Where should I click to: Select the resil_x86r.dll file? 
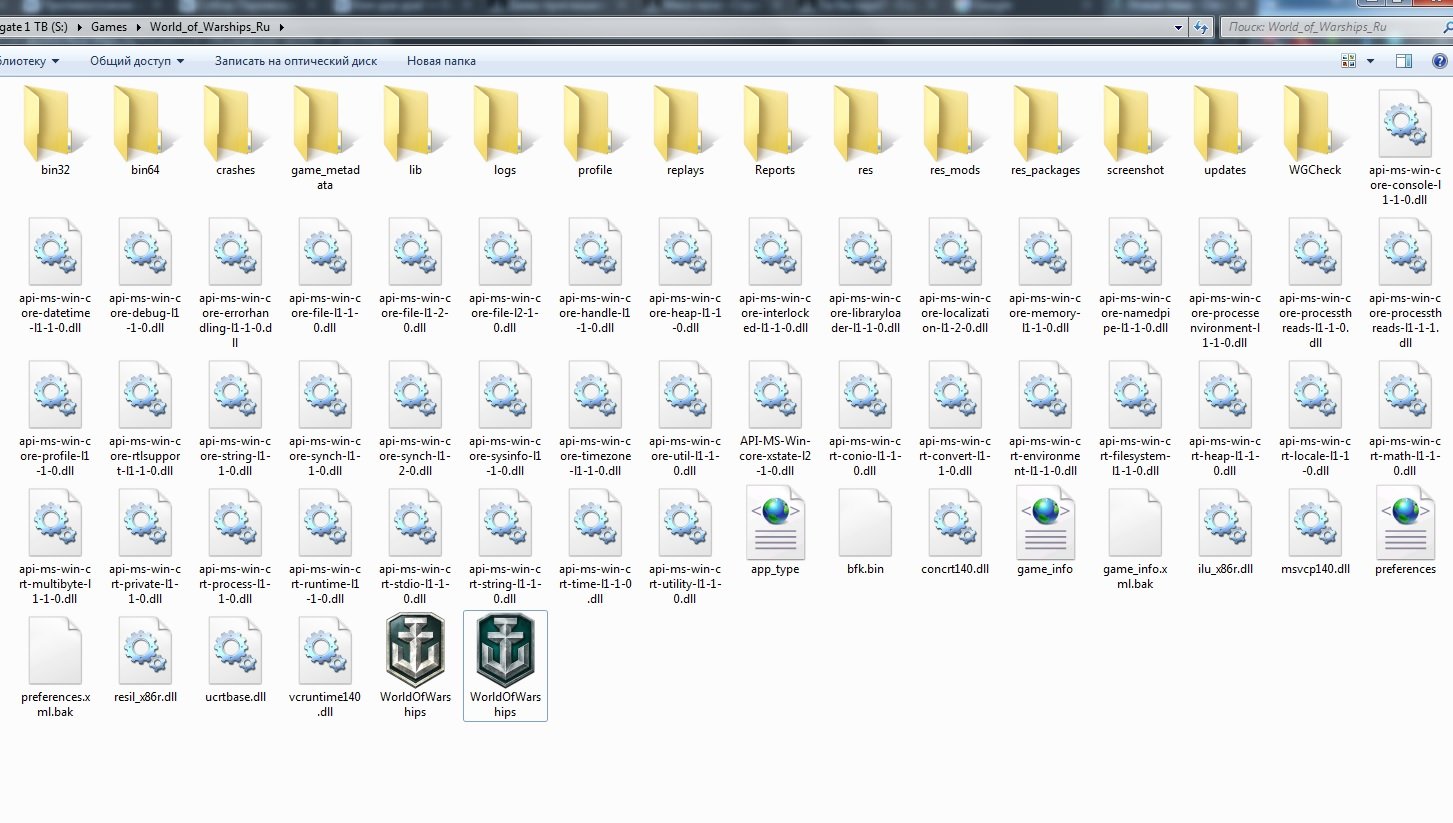[146, 659]
